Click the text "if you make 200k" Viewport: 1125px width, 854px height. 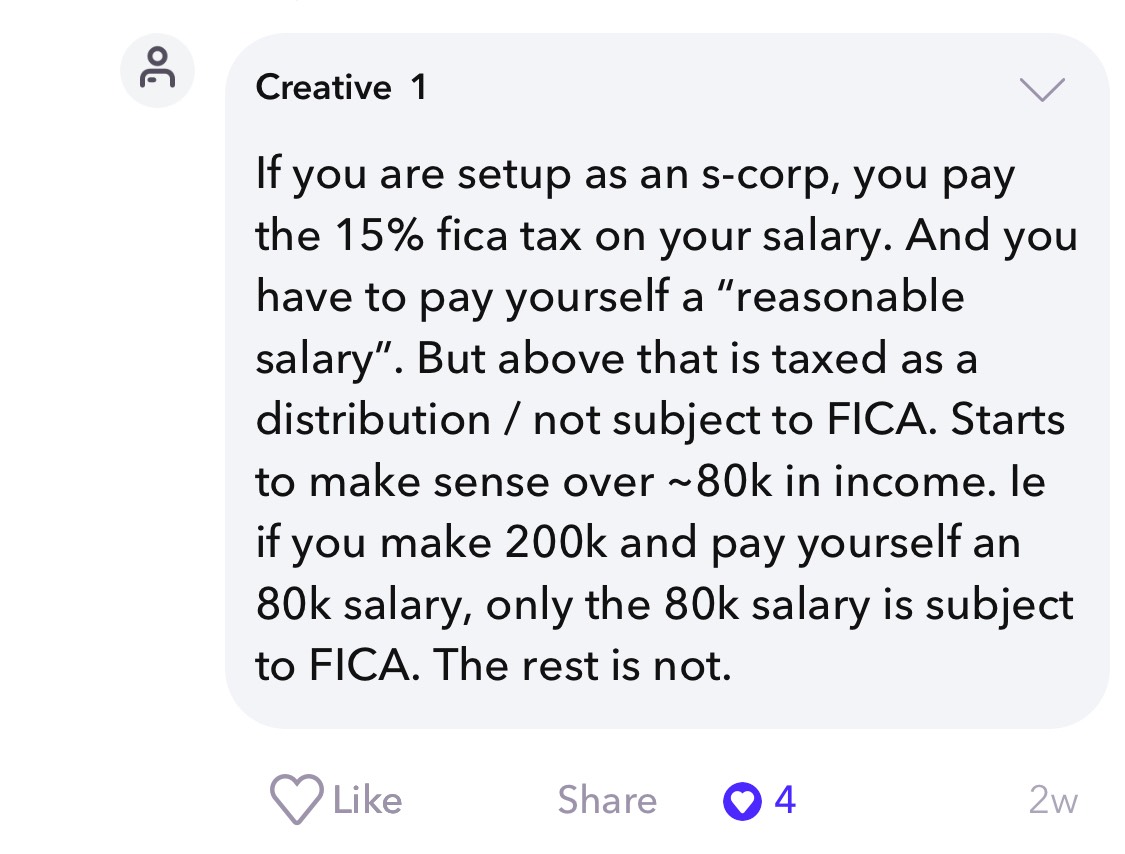pos(431,544)
